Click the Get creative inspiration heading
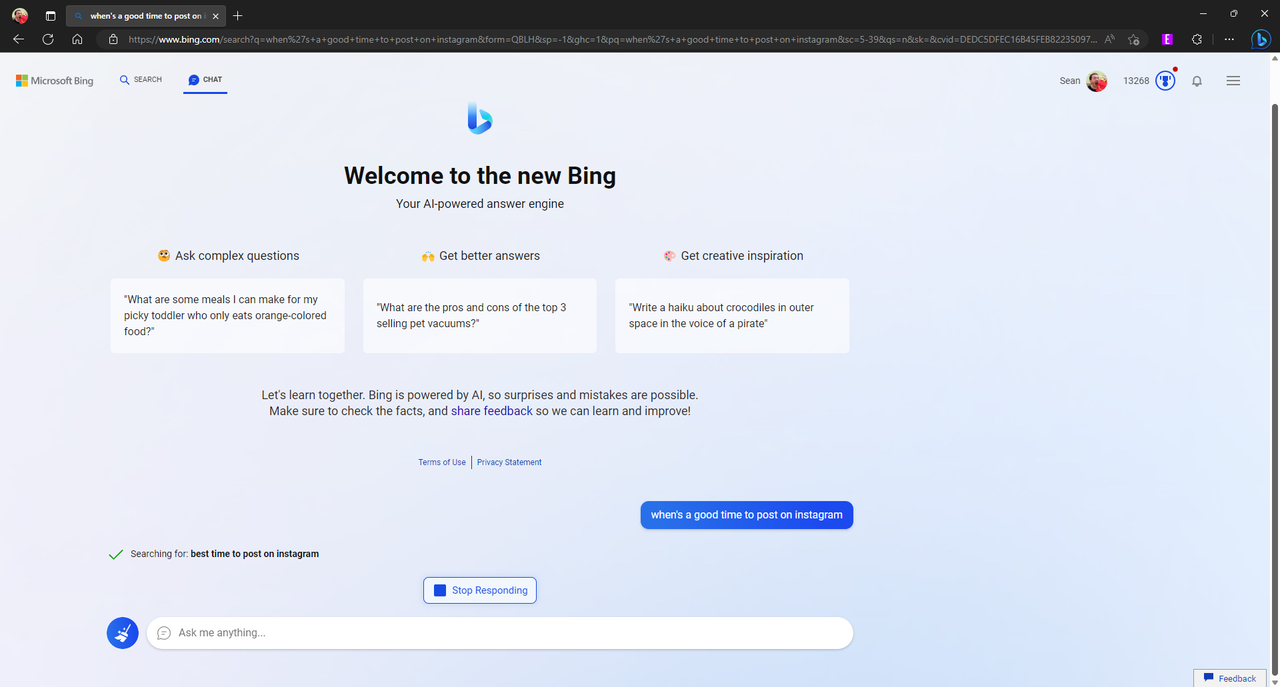 (733, 256)
